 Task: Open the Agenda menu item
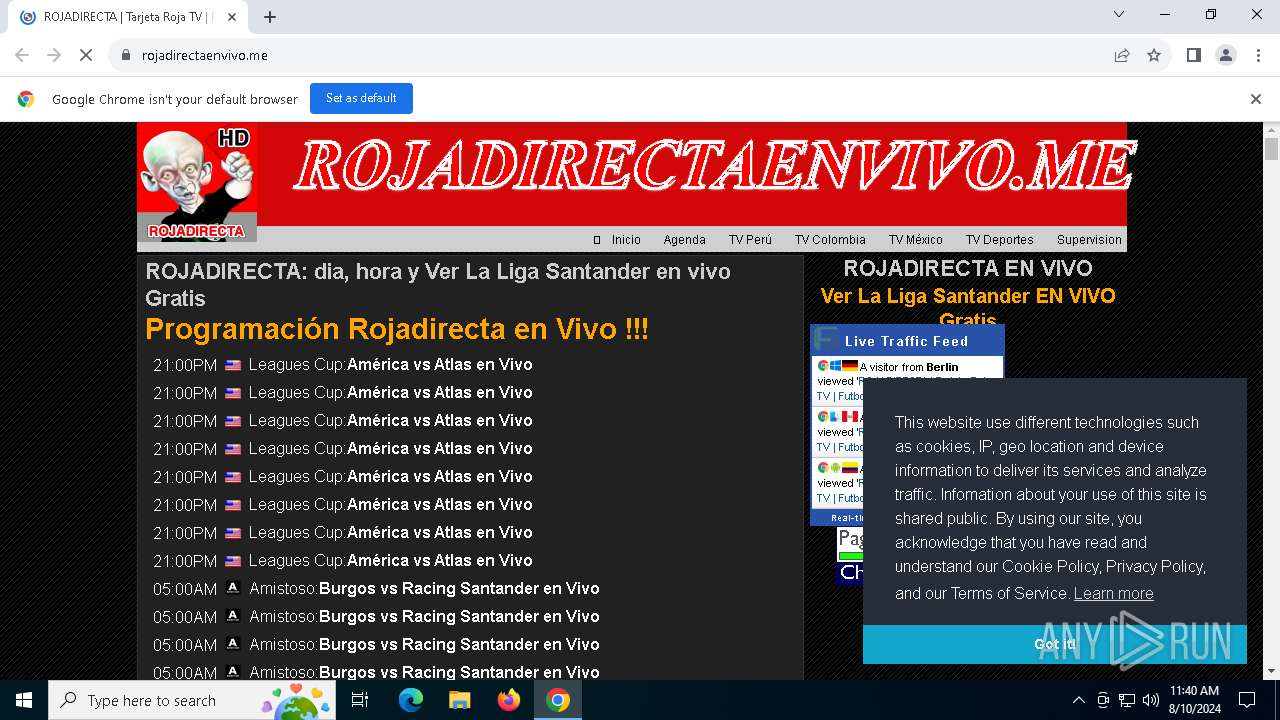click(685, 240)
